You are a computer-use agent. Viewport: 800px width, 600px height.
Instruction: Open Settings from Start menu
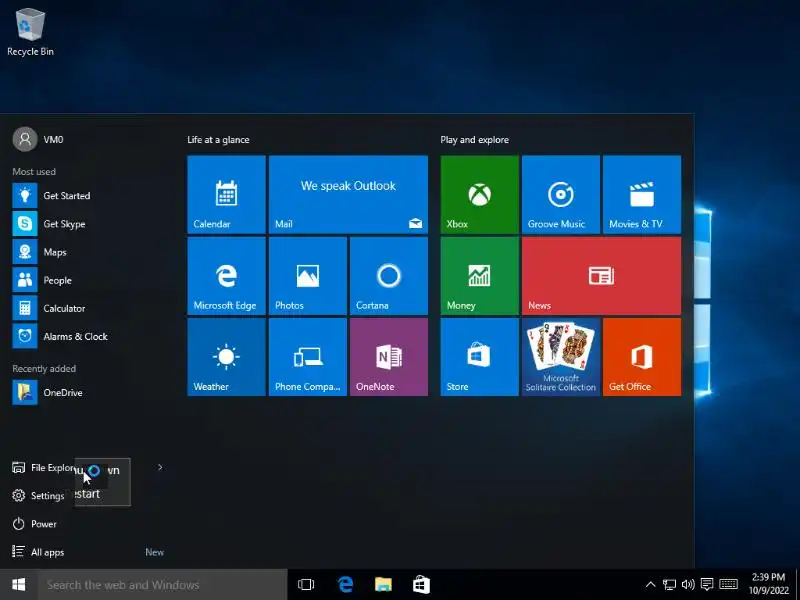38,495
